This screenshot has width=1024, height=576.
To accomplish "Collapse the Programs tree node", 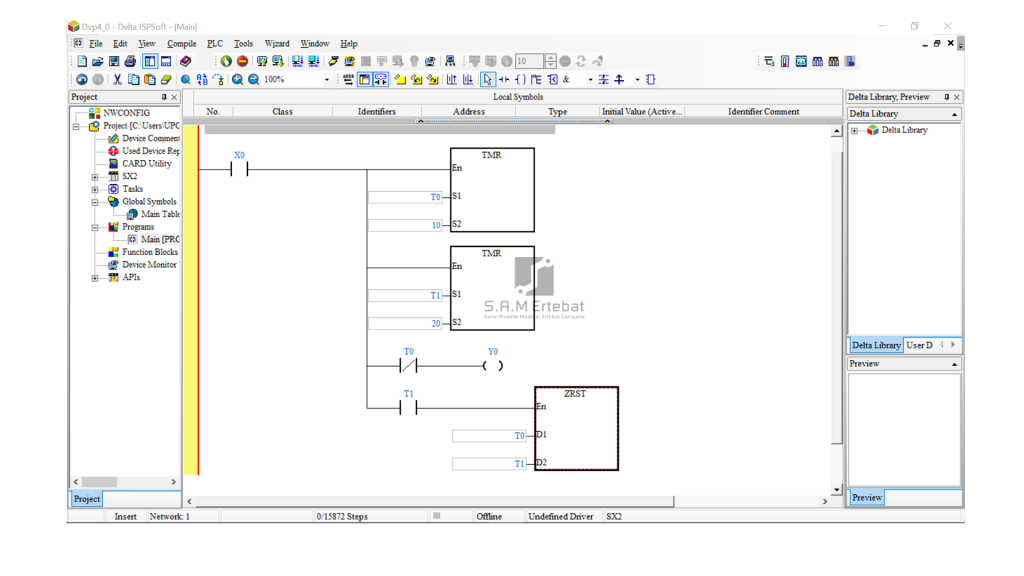I will point(95,227).
